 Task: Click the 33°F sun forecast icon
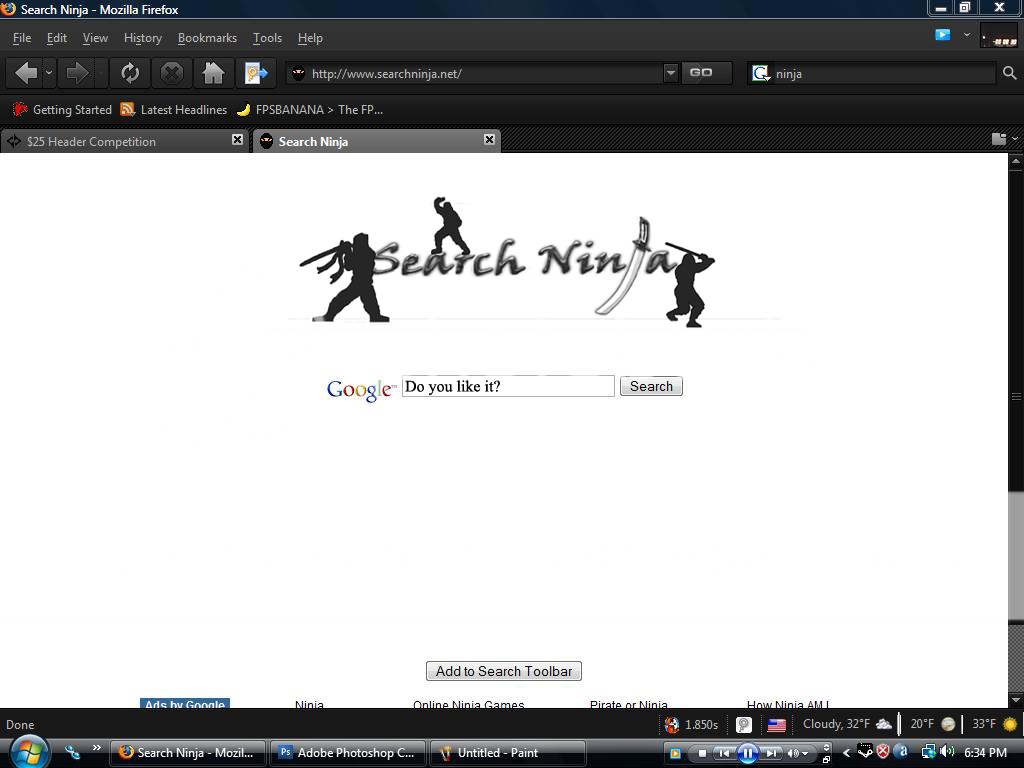pyautogui.click(x=1010, y=724)
